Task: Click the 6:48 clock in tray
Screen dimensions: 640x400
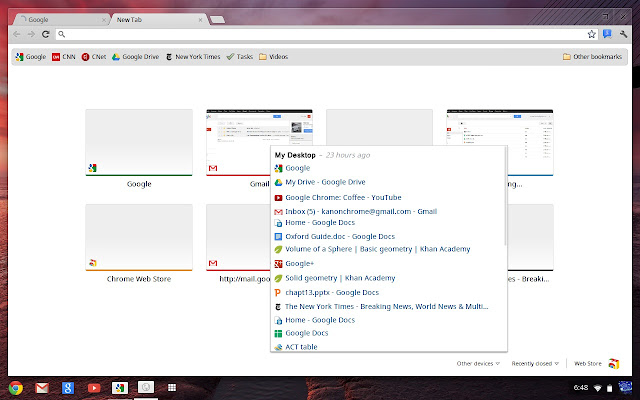Action: click(581, 387)
